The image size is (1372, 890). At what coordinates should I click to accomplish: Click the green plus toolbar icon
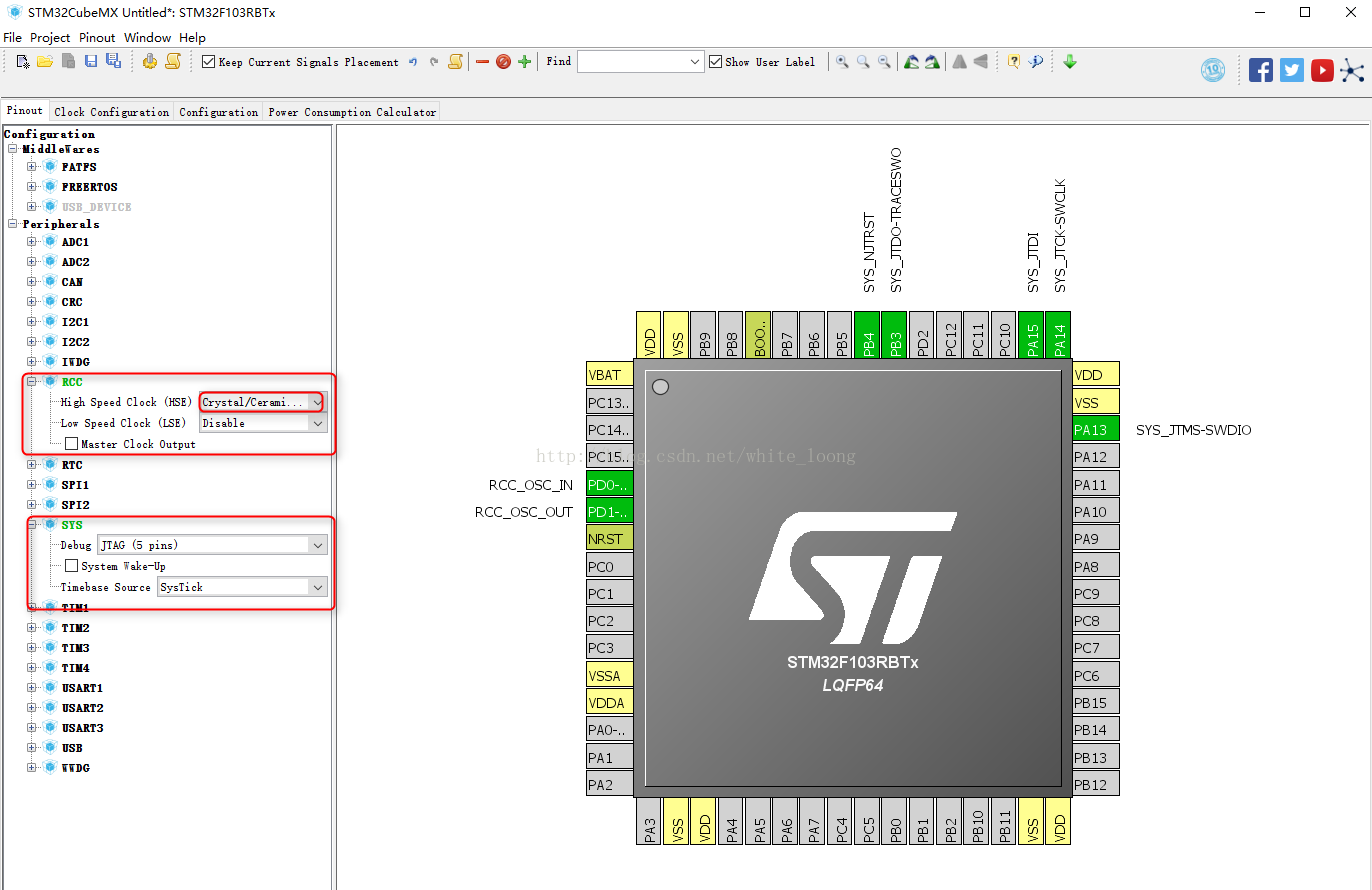click(524, 62)
